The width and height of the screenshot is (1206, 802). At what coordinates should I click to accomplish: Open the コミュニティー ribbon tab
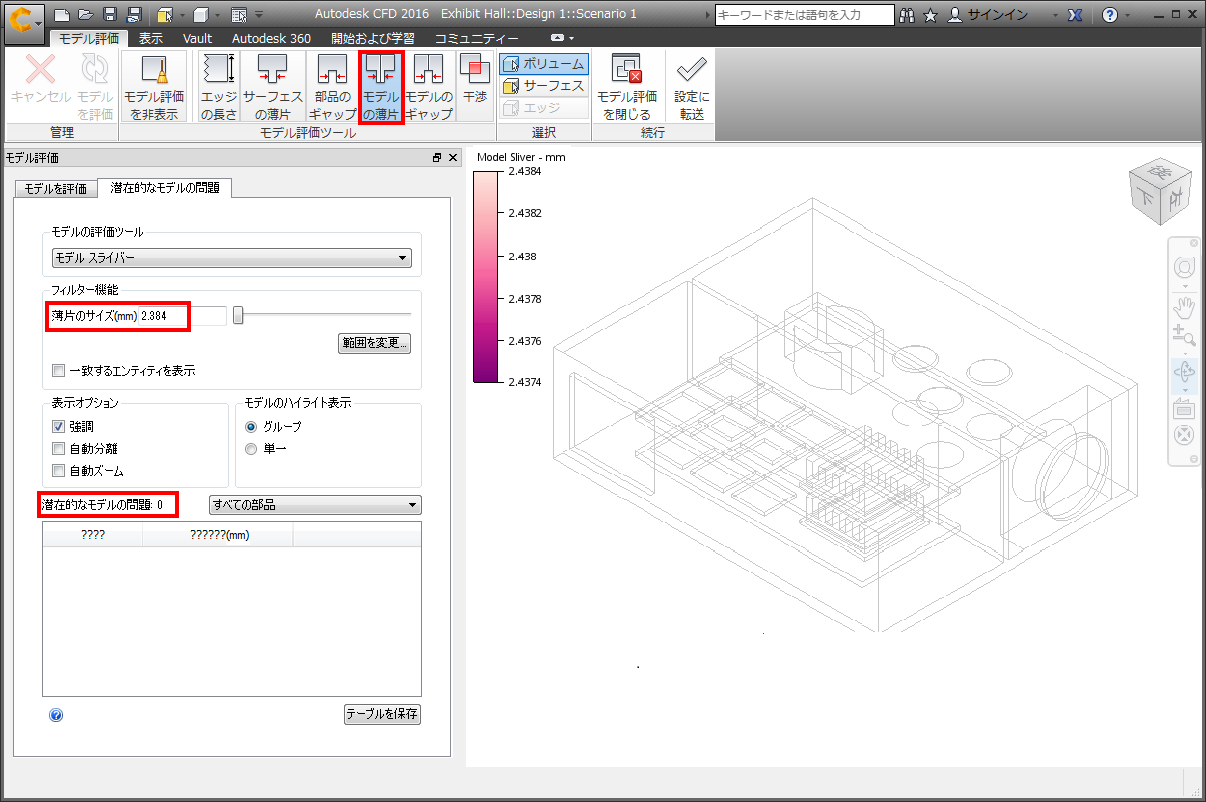(x=476, y=38)
